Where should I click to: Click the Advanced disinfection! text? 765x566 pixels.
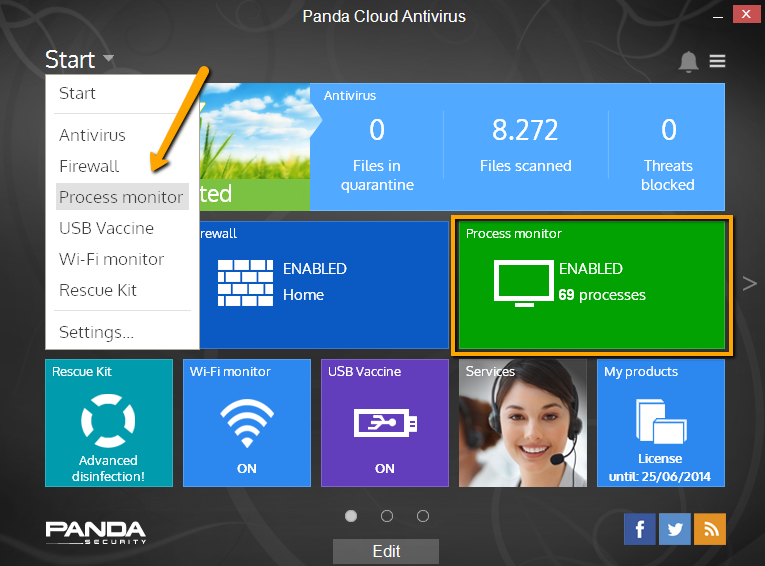click(108, 468)
